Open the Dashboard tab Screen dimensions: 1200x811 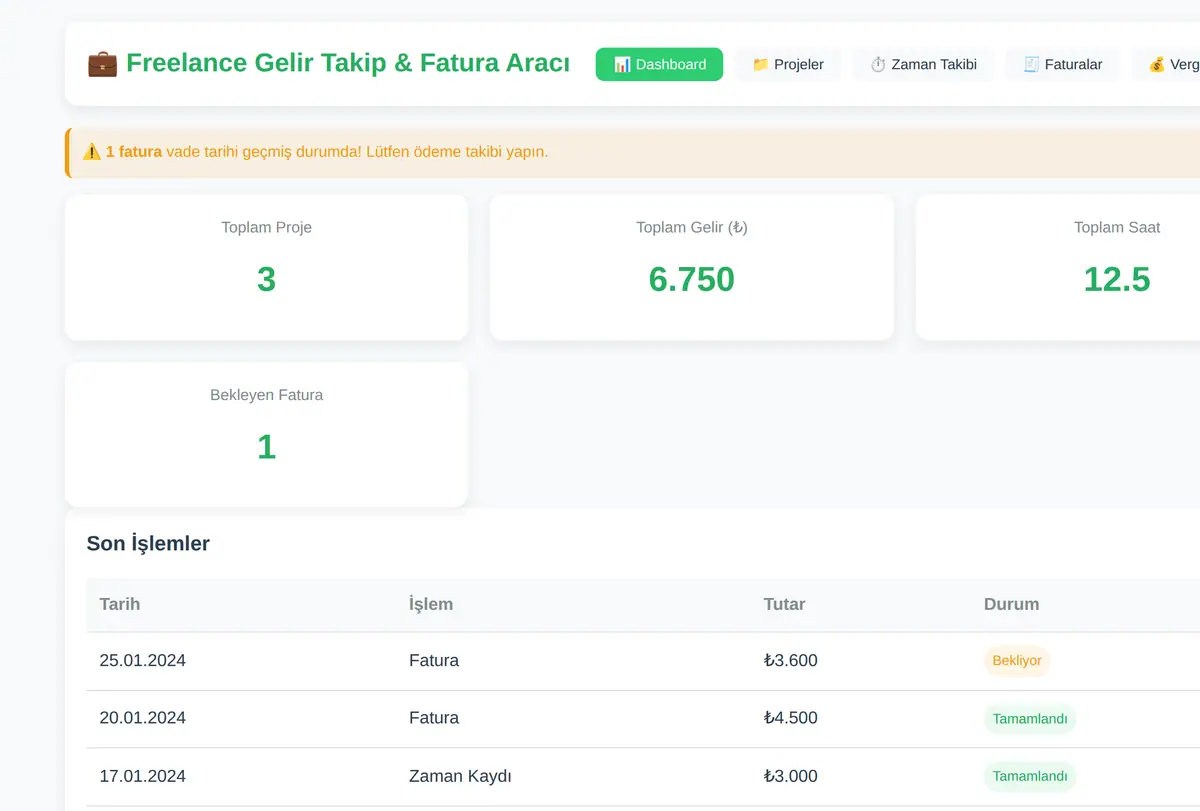click(x=659, y=64)
